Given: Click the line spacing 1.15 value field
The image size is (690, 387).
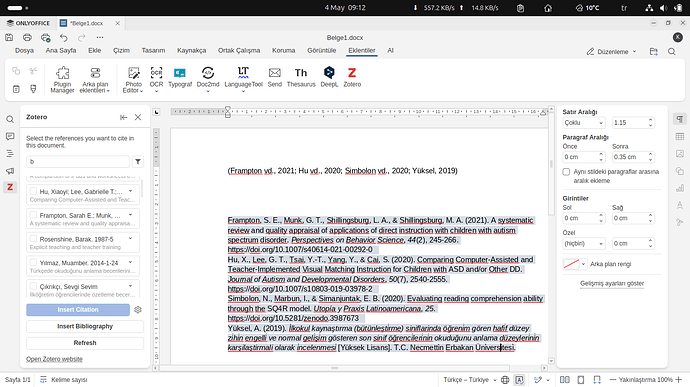Looking at the screenshot, I should pyautogui.click(x=629, y=123).
